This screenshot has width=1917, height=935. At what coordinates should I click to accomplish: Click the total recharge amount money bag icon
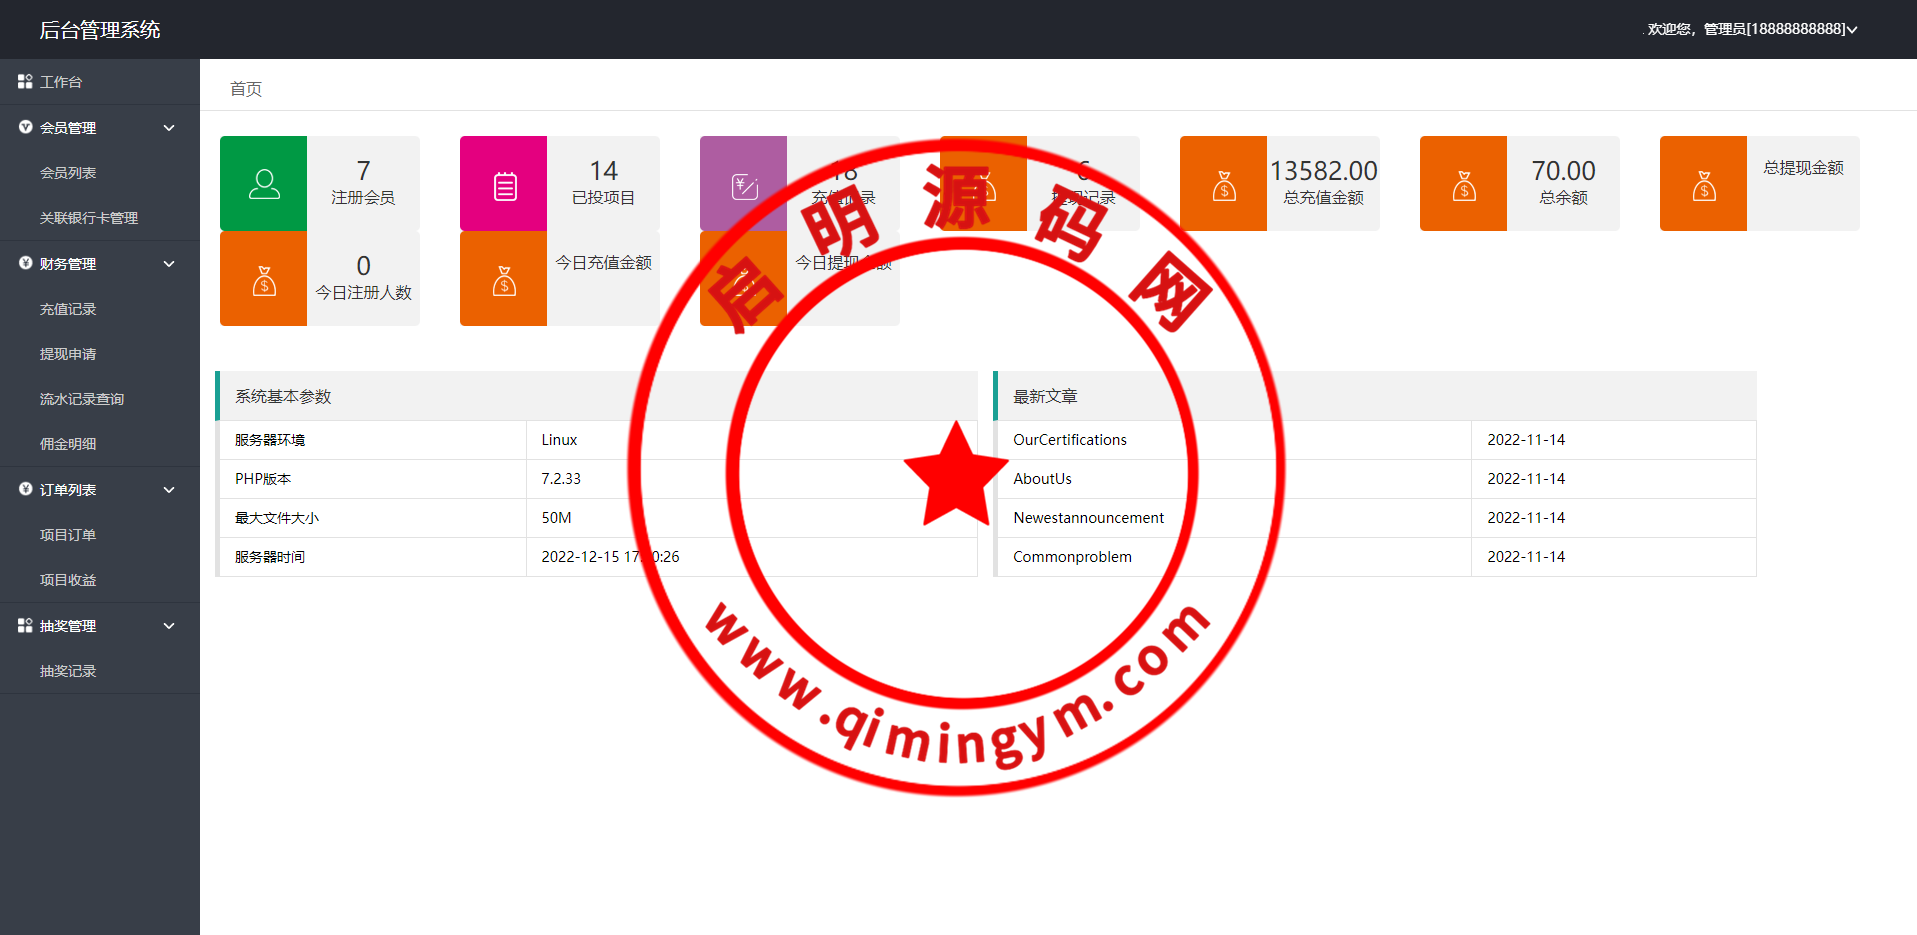click(x=1224, y=186)
